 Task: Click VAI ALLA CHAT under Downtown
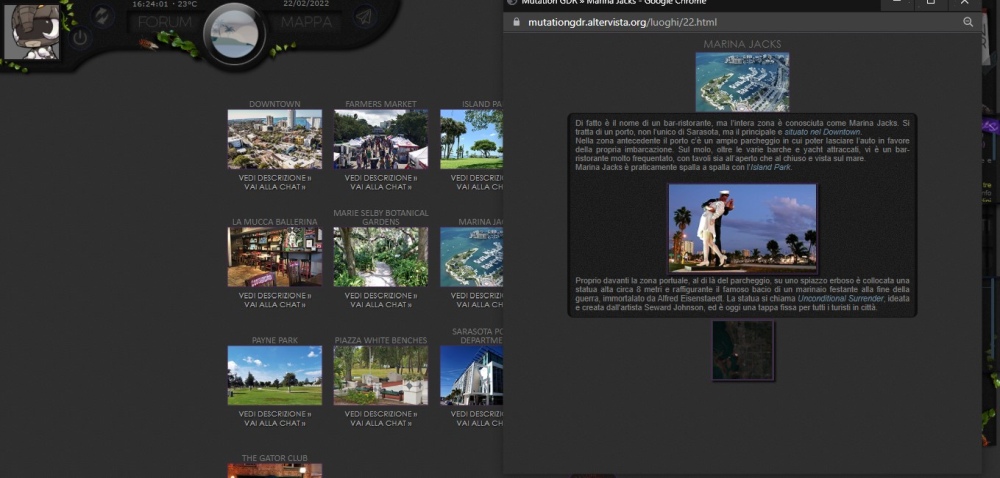(x=275, y=187)
